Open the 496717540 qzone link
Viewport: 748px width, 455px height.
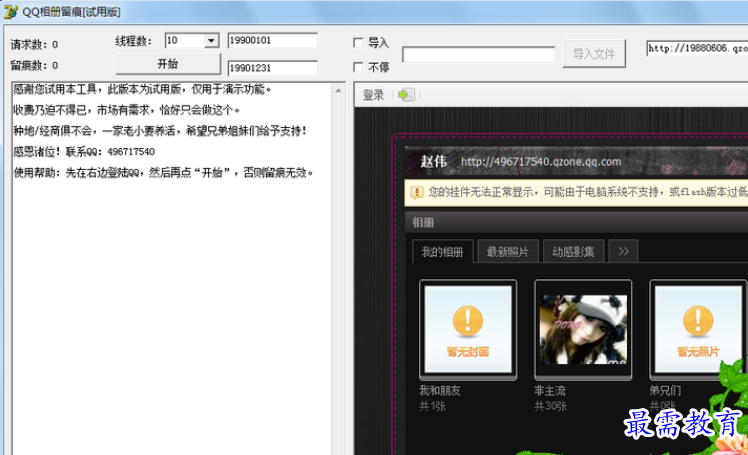541,162
